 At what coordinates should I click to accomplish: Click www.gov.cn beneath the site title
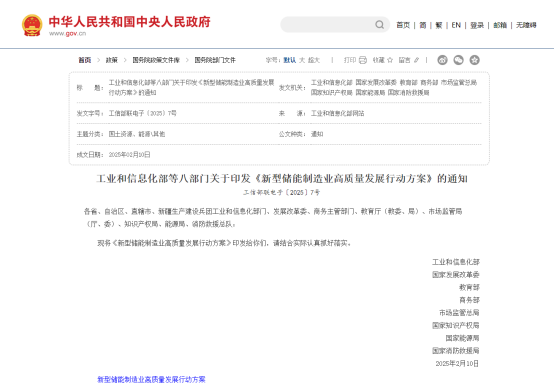click(67, 34)
